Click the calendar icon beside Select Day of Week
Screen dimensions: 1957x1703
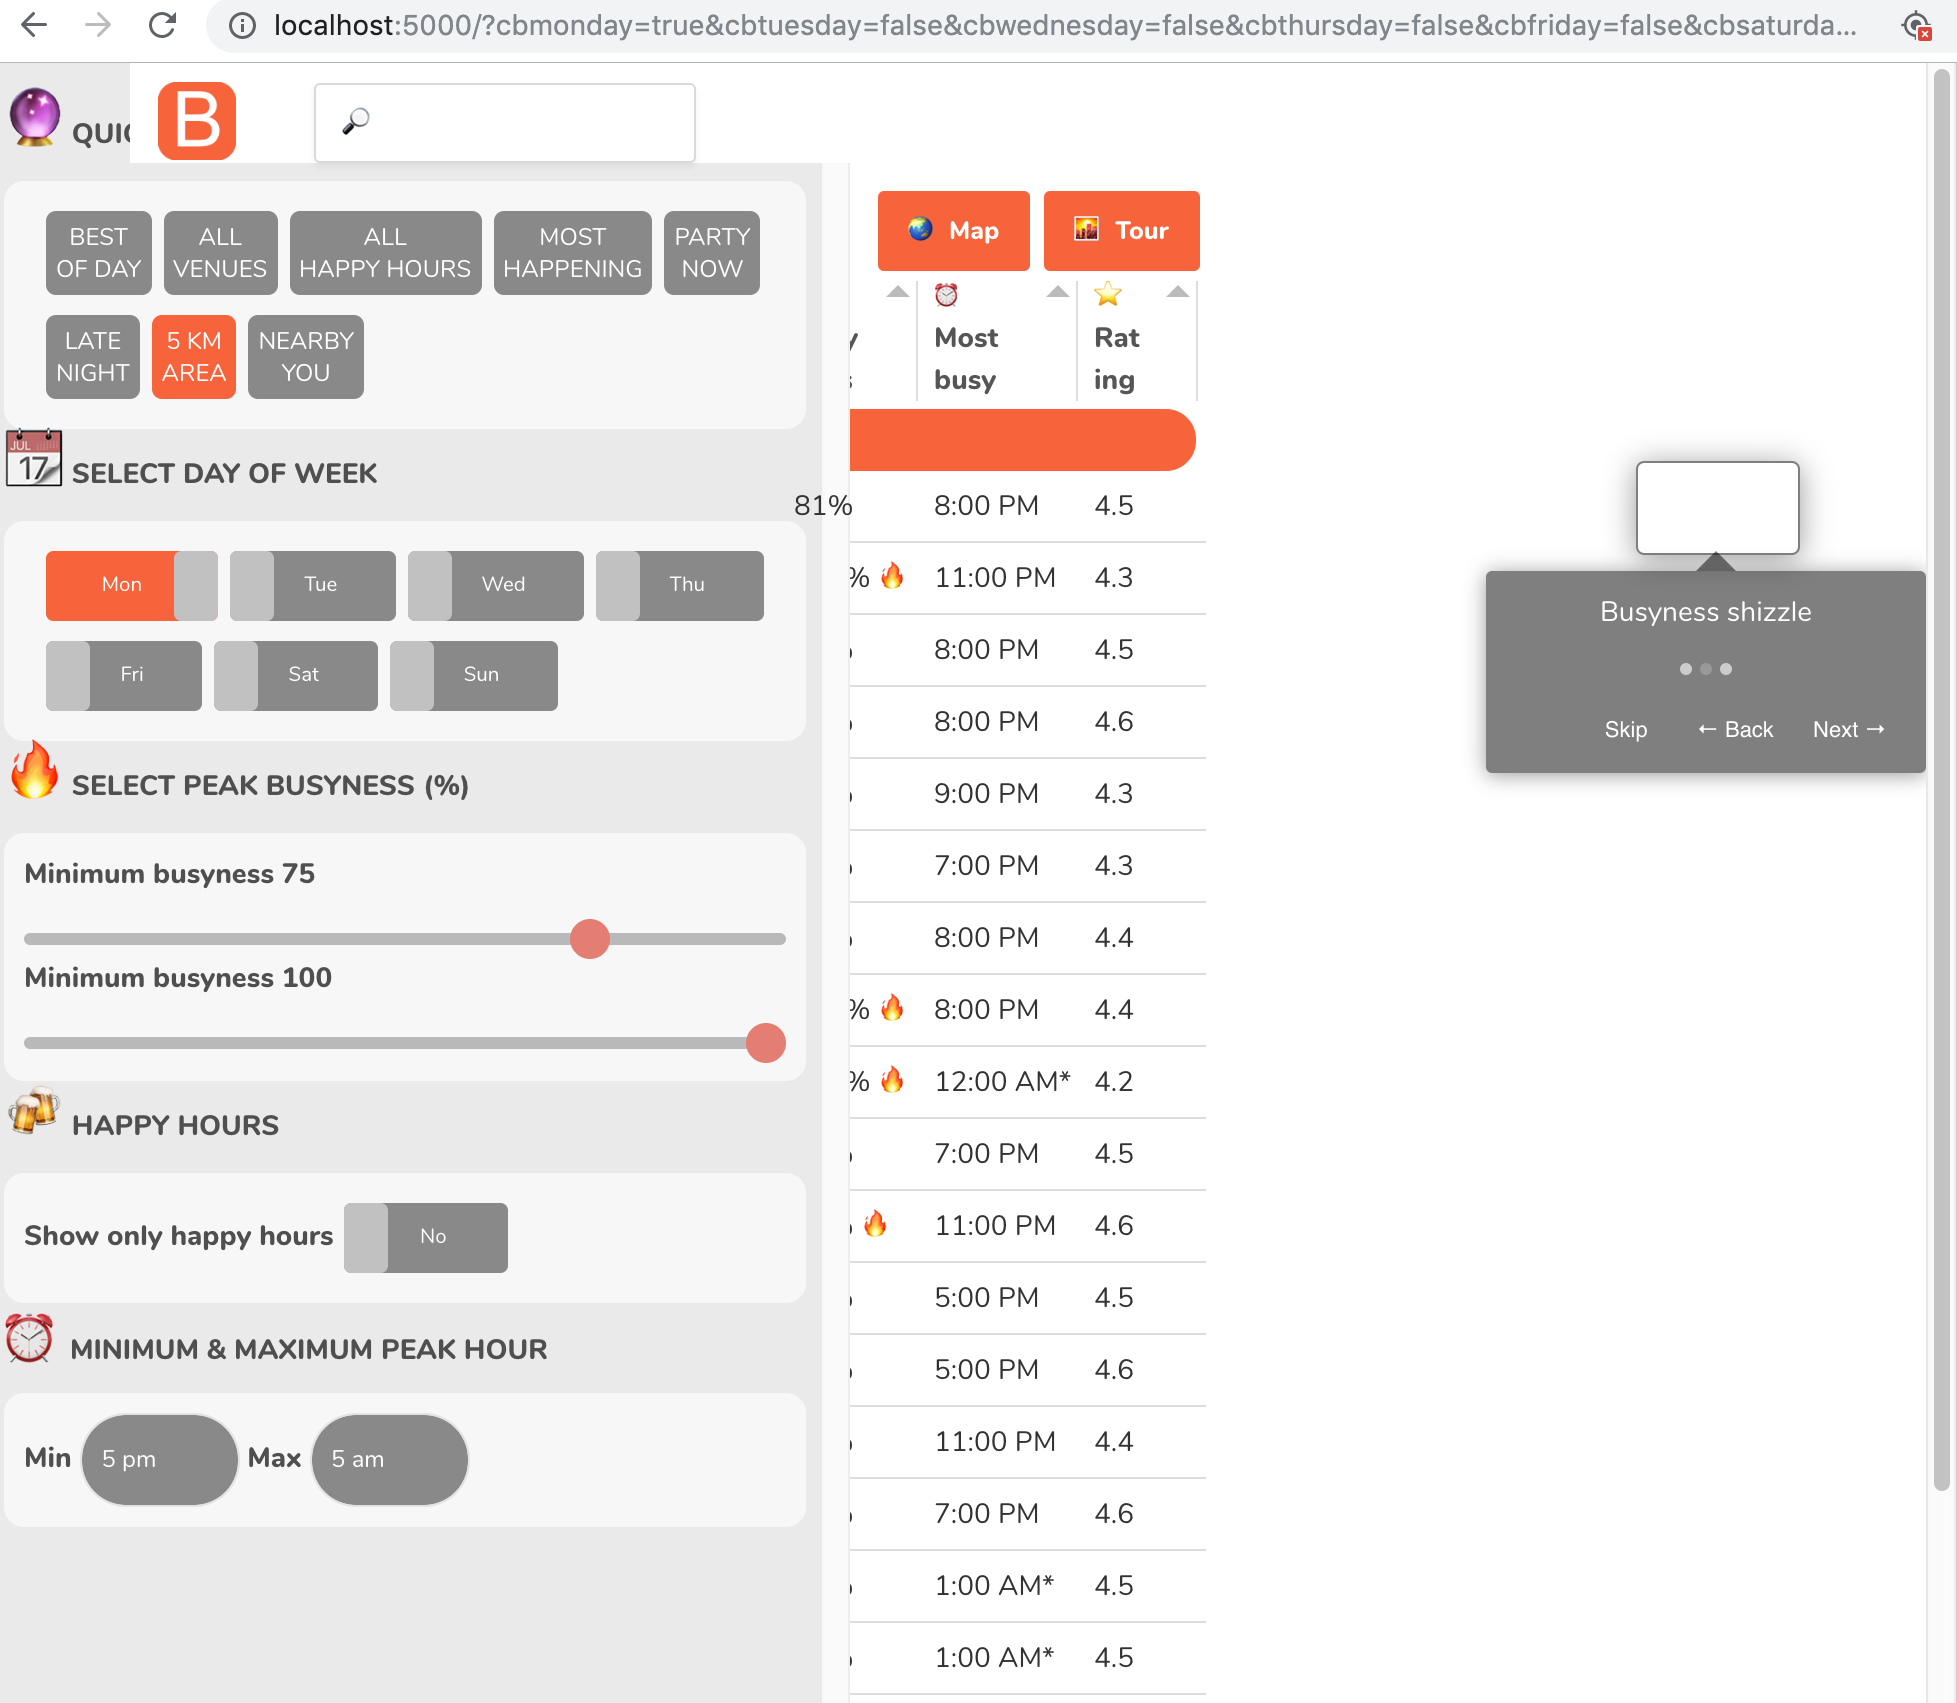(33, 459)
